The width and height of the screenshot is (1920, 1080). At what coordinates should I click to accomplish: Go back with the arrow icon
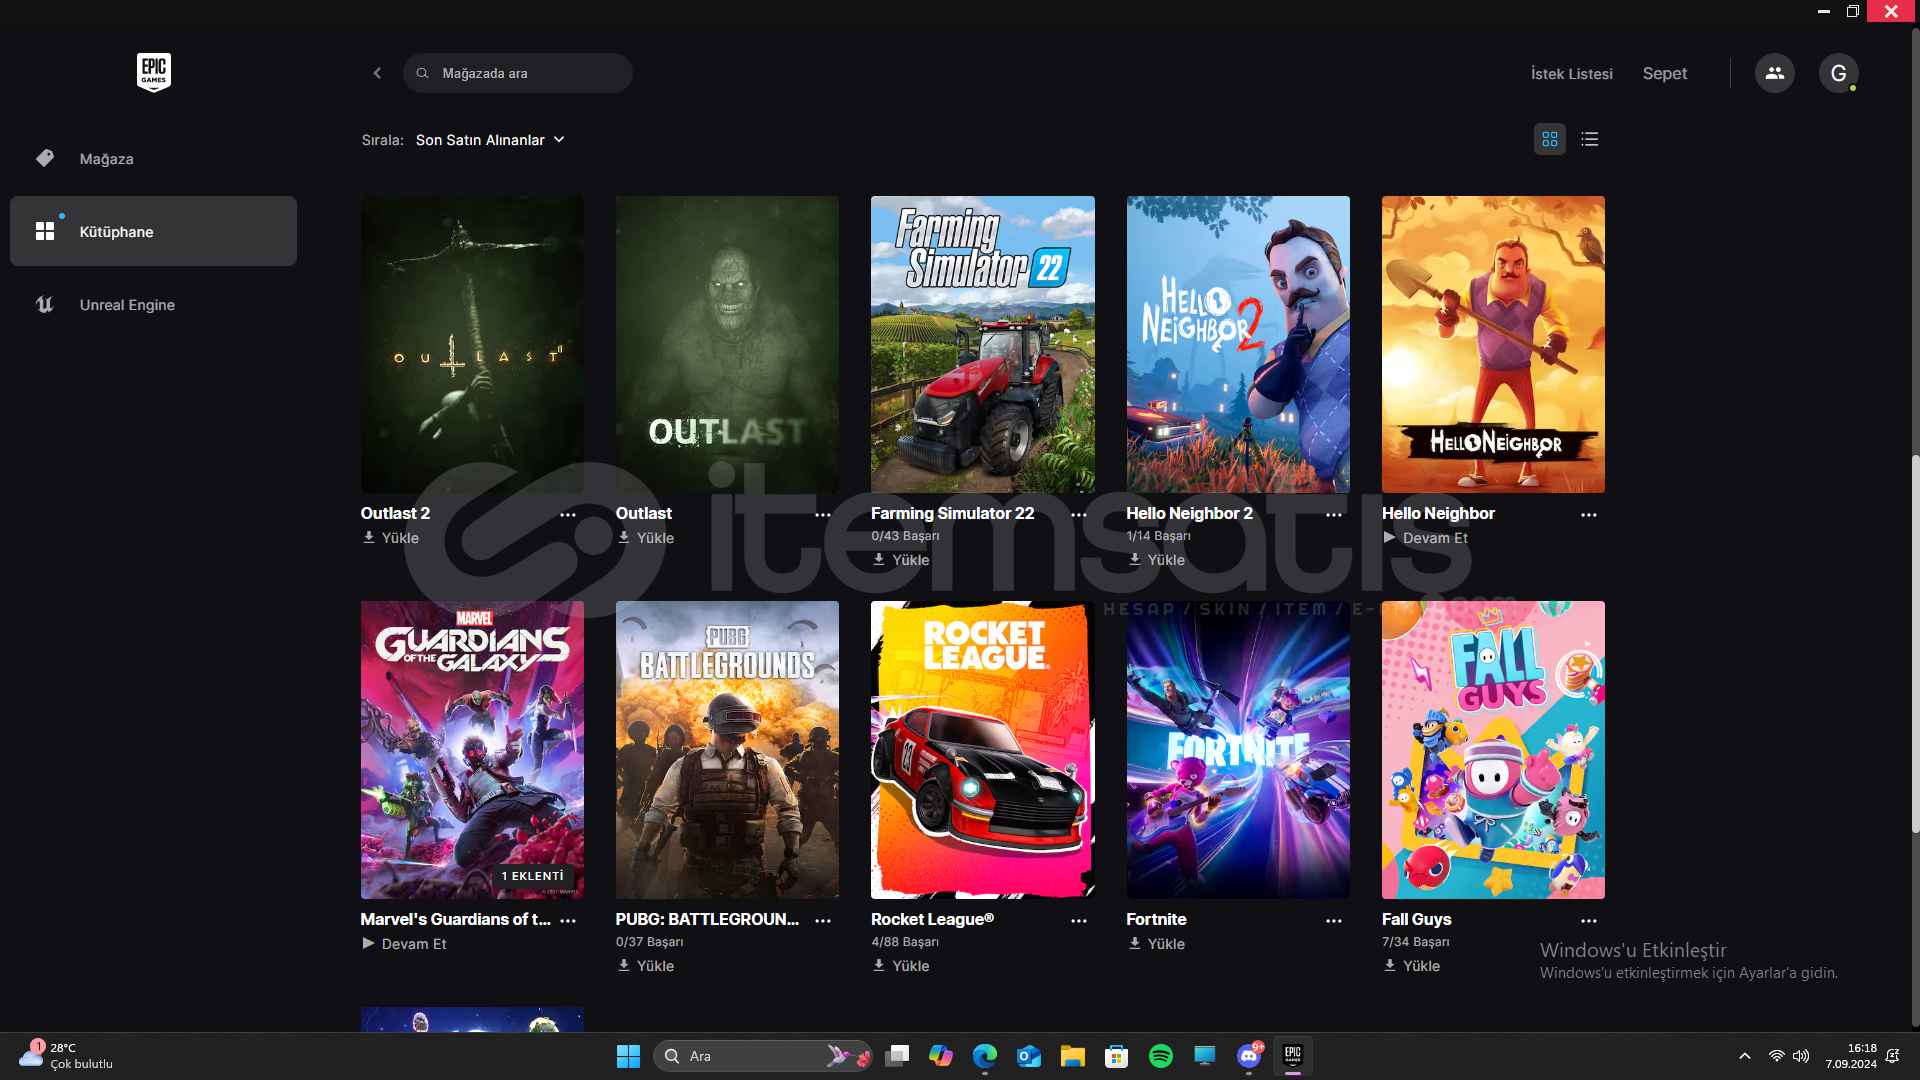click(377, 73)
